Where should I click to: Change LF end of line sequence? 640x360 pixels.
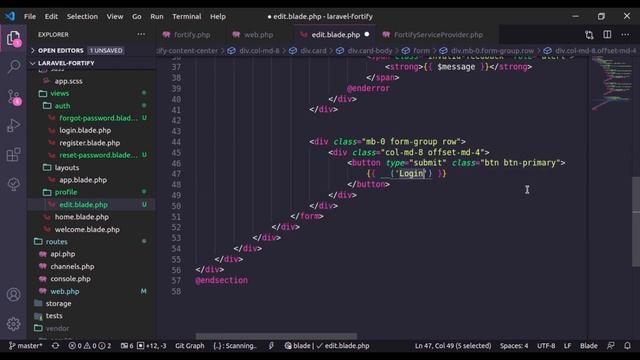pos(567,346)
